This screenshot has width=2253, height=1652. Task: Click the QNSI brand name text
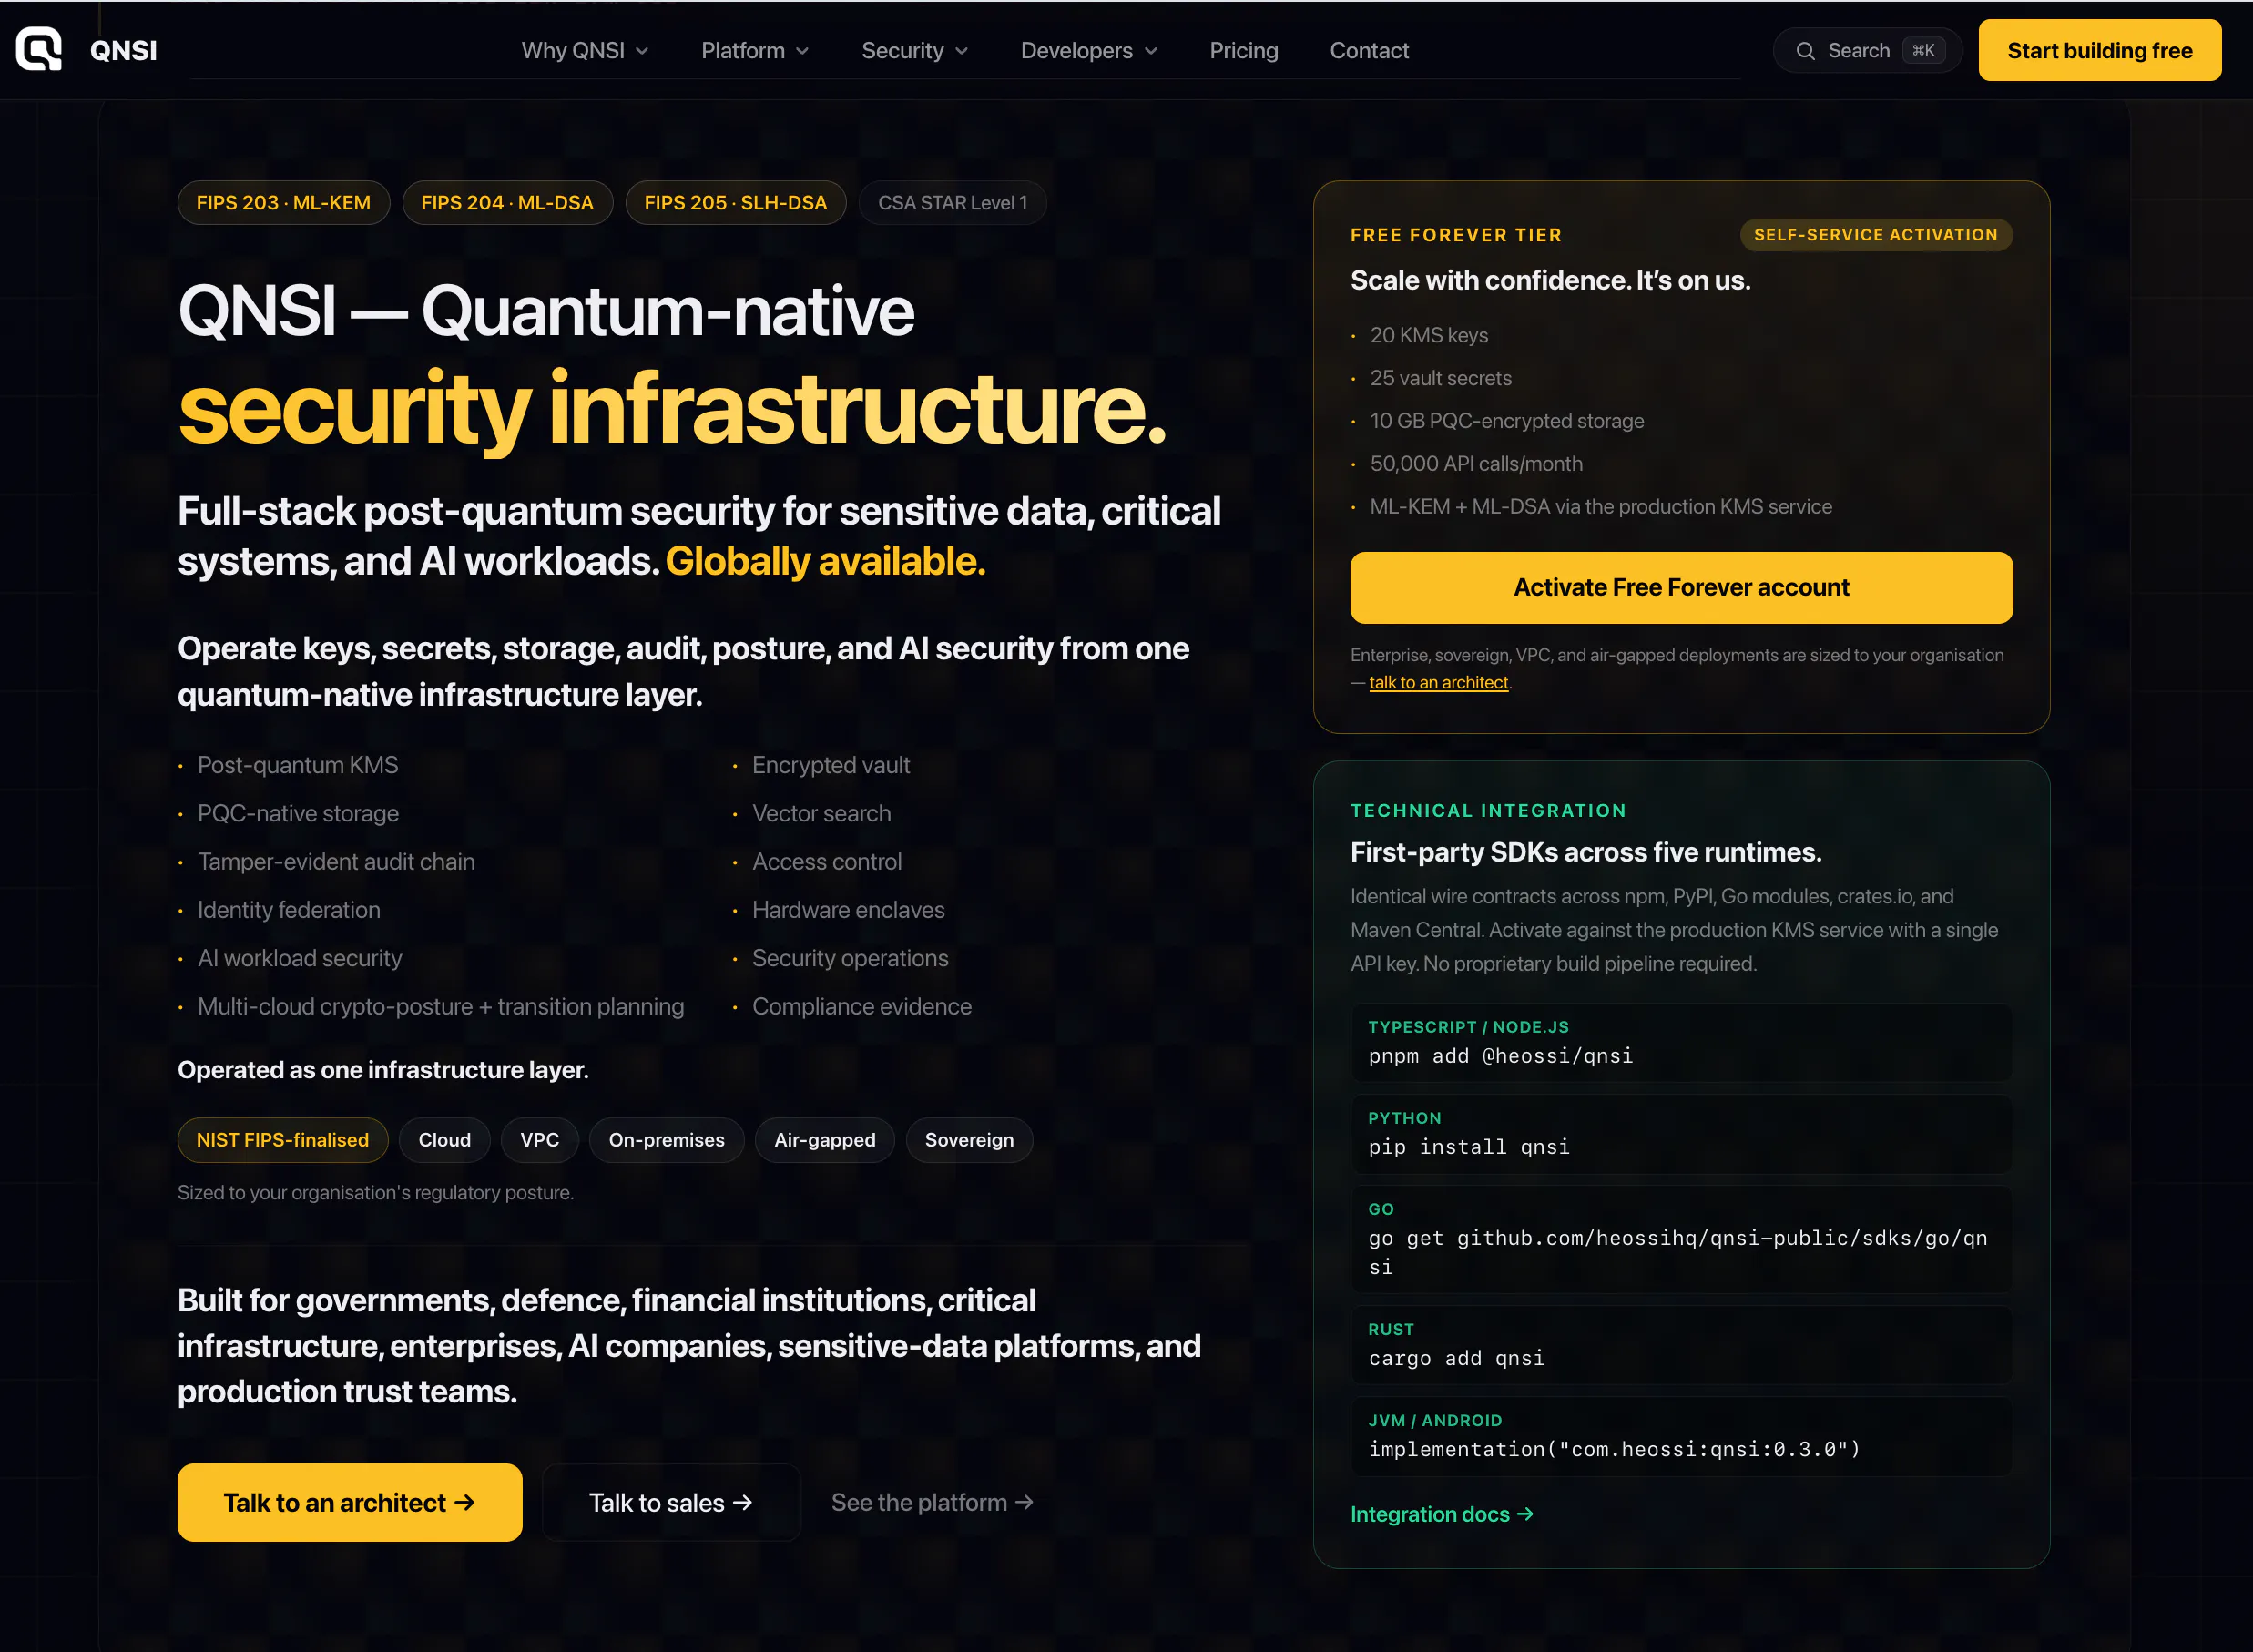click(x=123, y=51)
